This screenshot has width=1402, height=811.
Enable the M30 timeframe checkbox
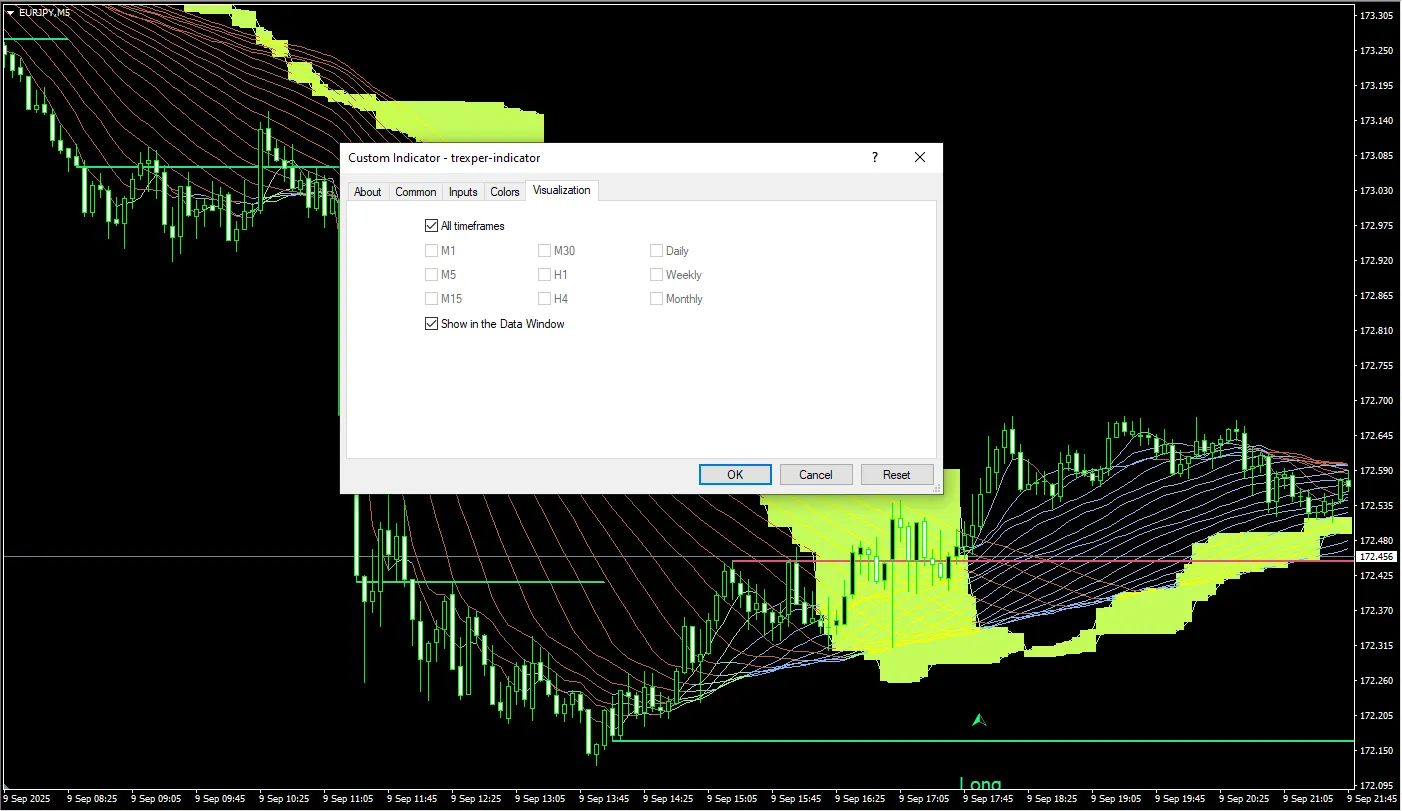pos(545,251)
